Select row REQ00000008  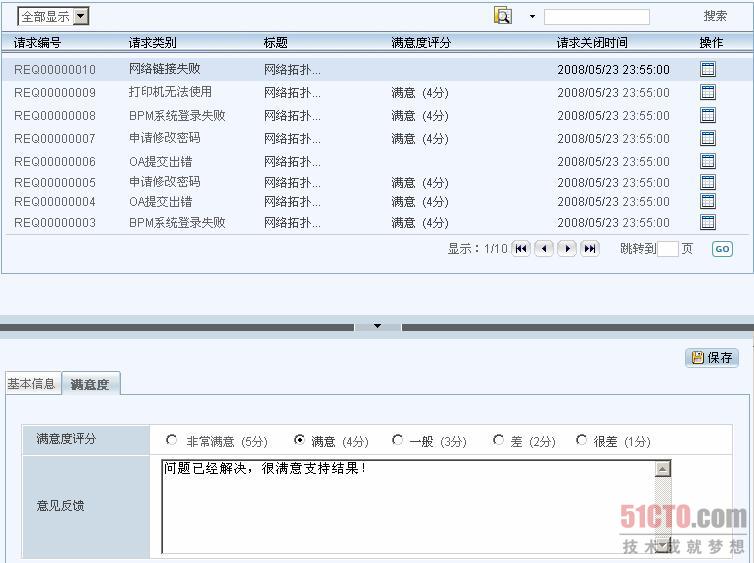(377, 115)
